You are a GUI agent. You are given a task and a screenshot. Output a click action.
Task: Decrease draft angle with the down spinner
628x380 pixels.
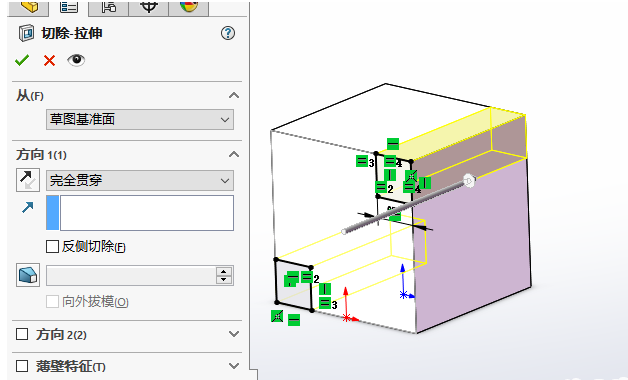point(224,280)
